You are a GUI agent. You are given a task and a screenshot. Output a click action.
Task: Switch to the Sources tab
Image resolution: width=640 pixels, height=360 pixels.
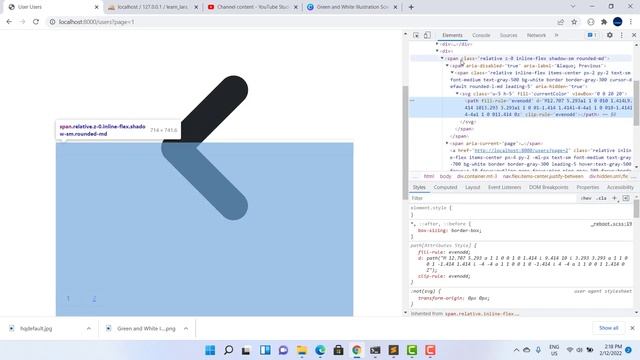[x=509, y=36]
